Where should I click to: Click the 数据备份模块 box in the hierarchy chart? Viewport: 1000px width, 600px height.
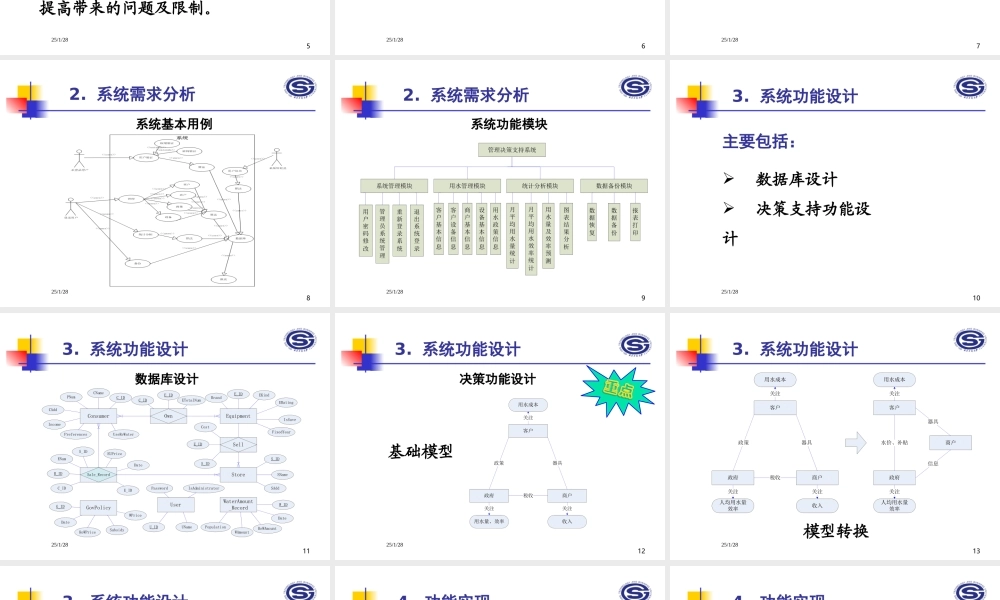coord(616,185)
